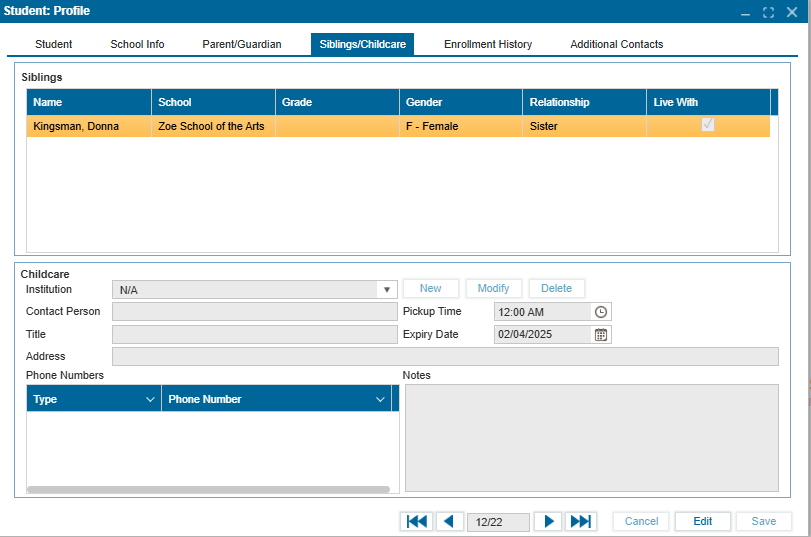Image resolution: width=811 pixels, height=537 pixels.
Task: Expand the Institution dropdown
Action: coord(387,290)
